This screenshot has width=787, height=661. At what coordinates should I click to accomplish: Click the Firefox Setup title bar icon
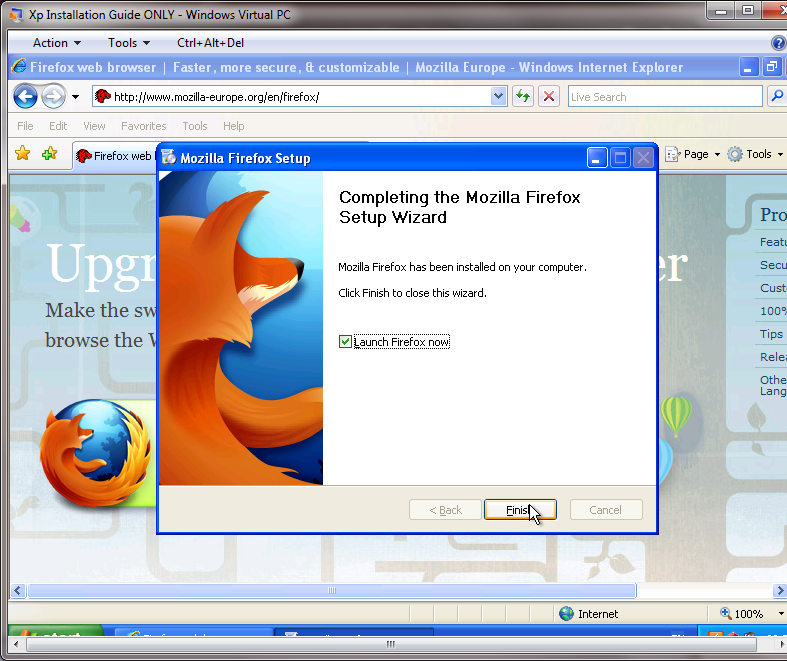coord(169,158)
